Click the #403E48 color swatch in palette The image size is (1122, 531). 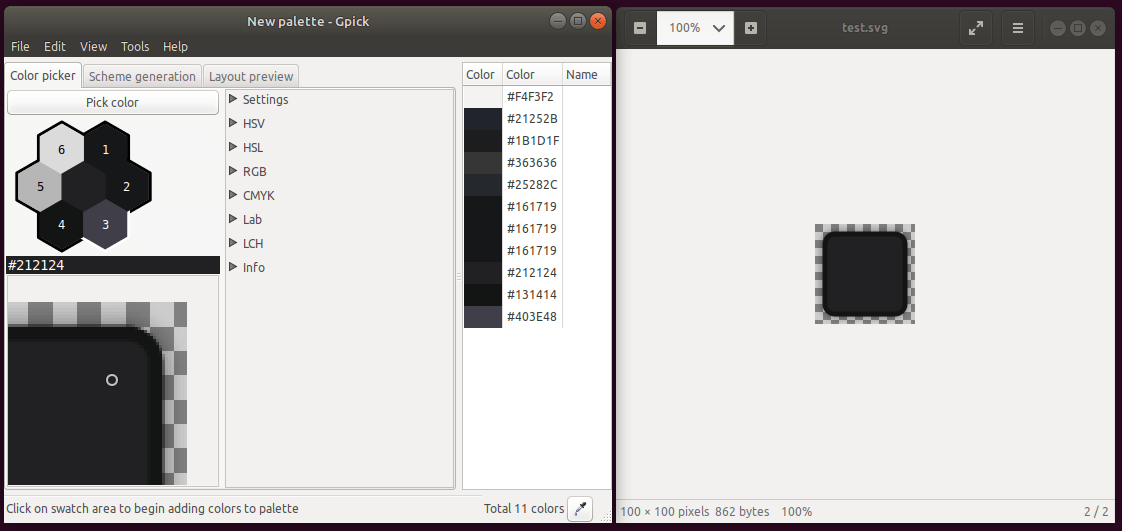pos(483,317)
